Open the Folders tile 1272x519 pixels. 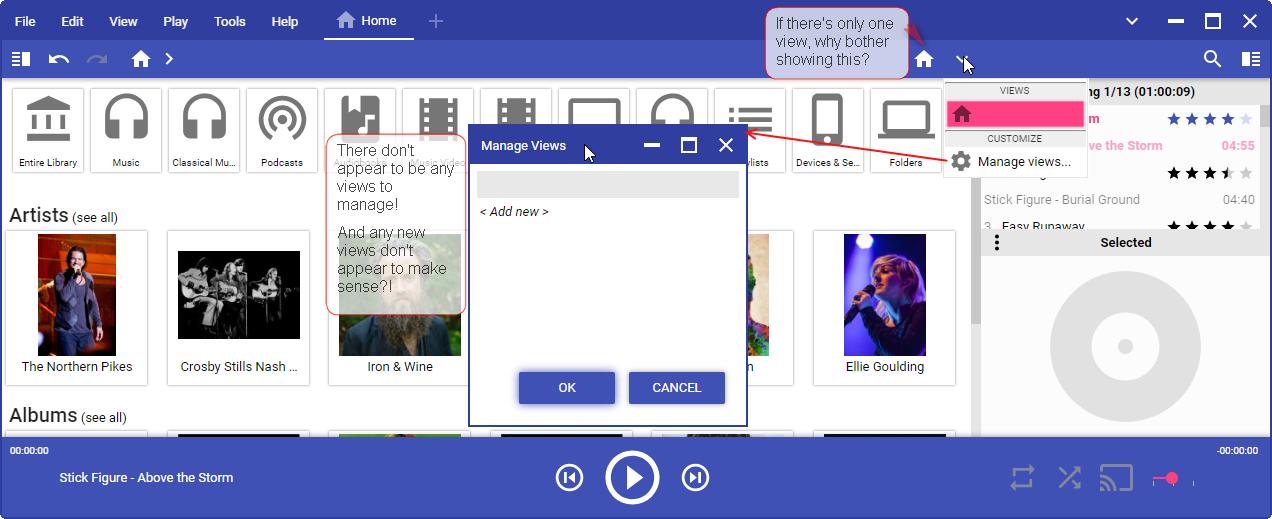[x=905, y=130]
